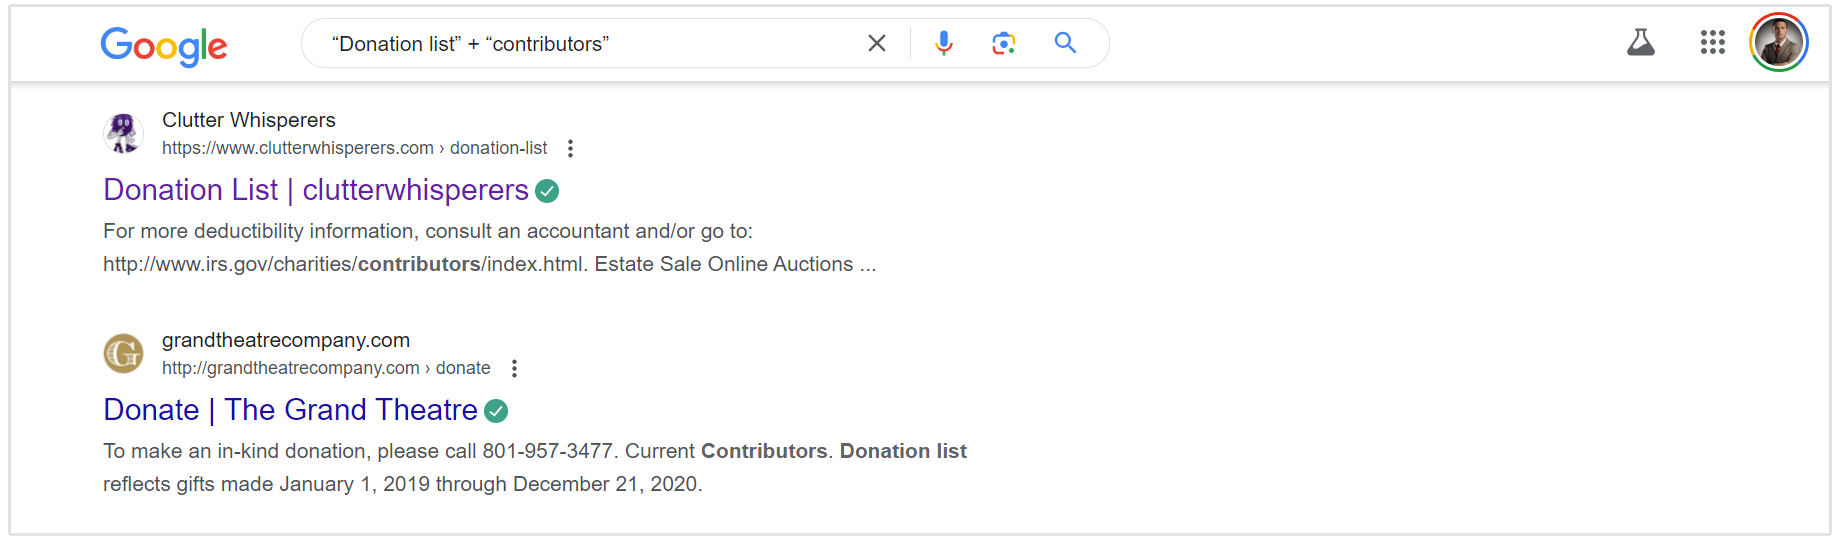
Task: Click the grandtheatrecompany.com donate URL
Action: click(x=326, y=368)
